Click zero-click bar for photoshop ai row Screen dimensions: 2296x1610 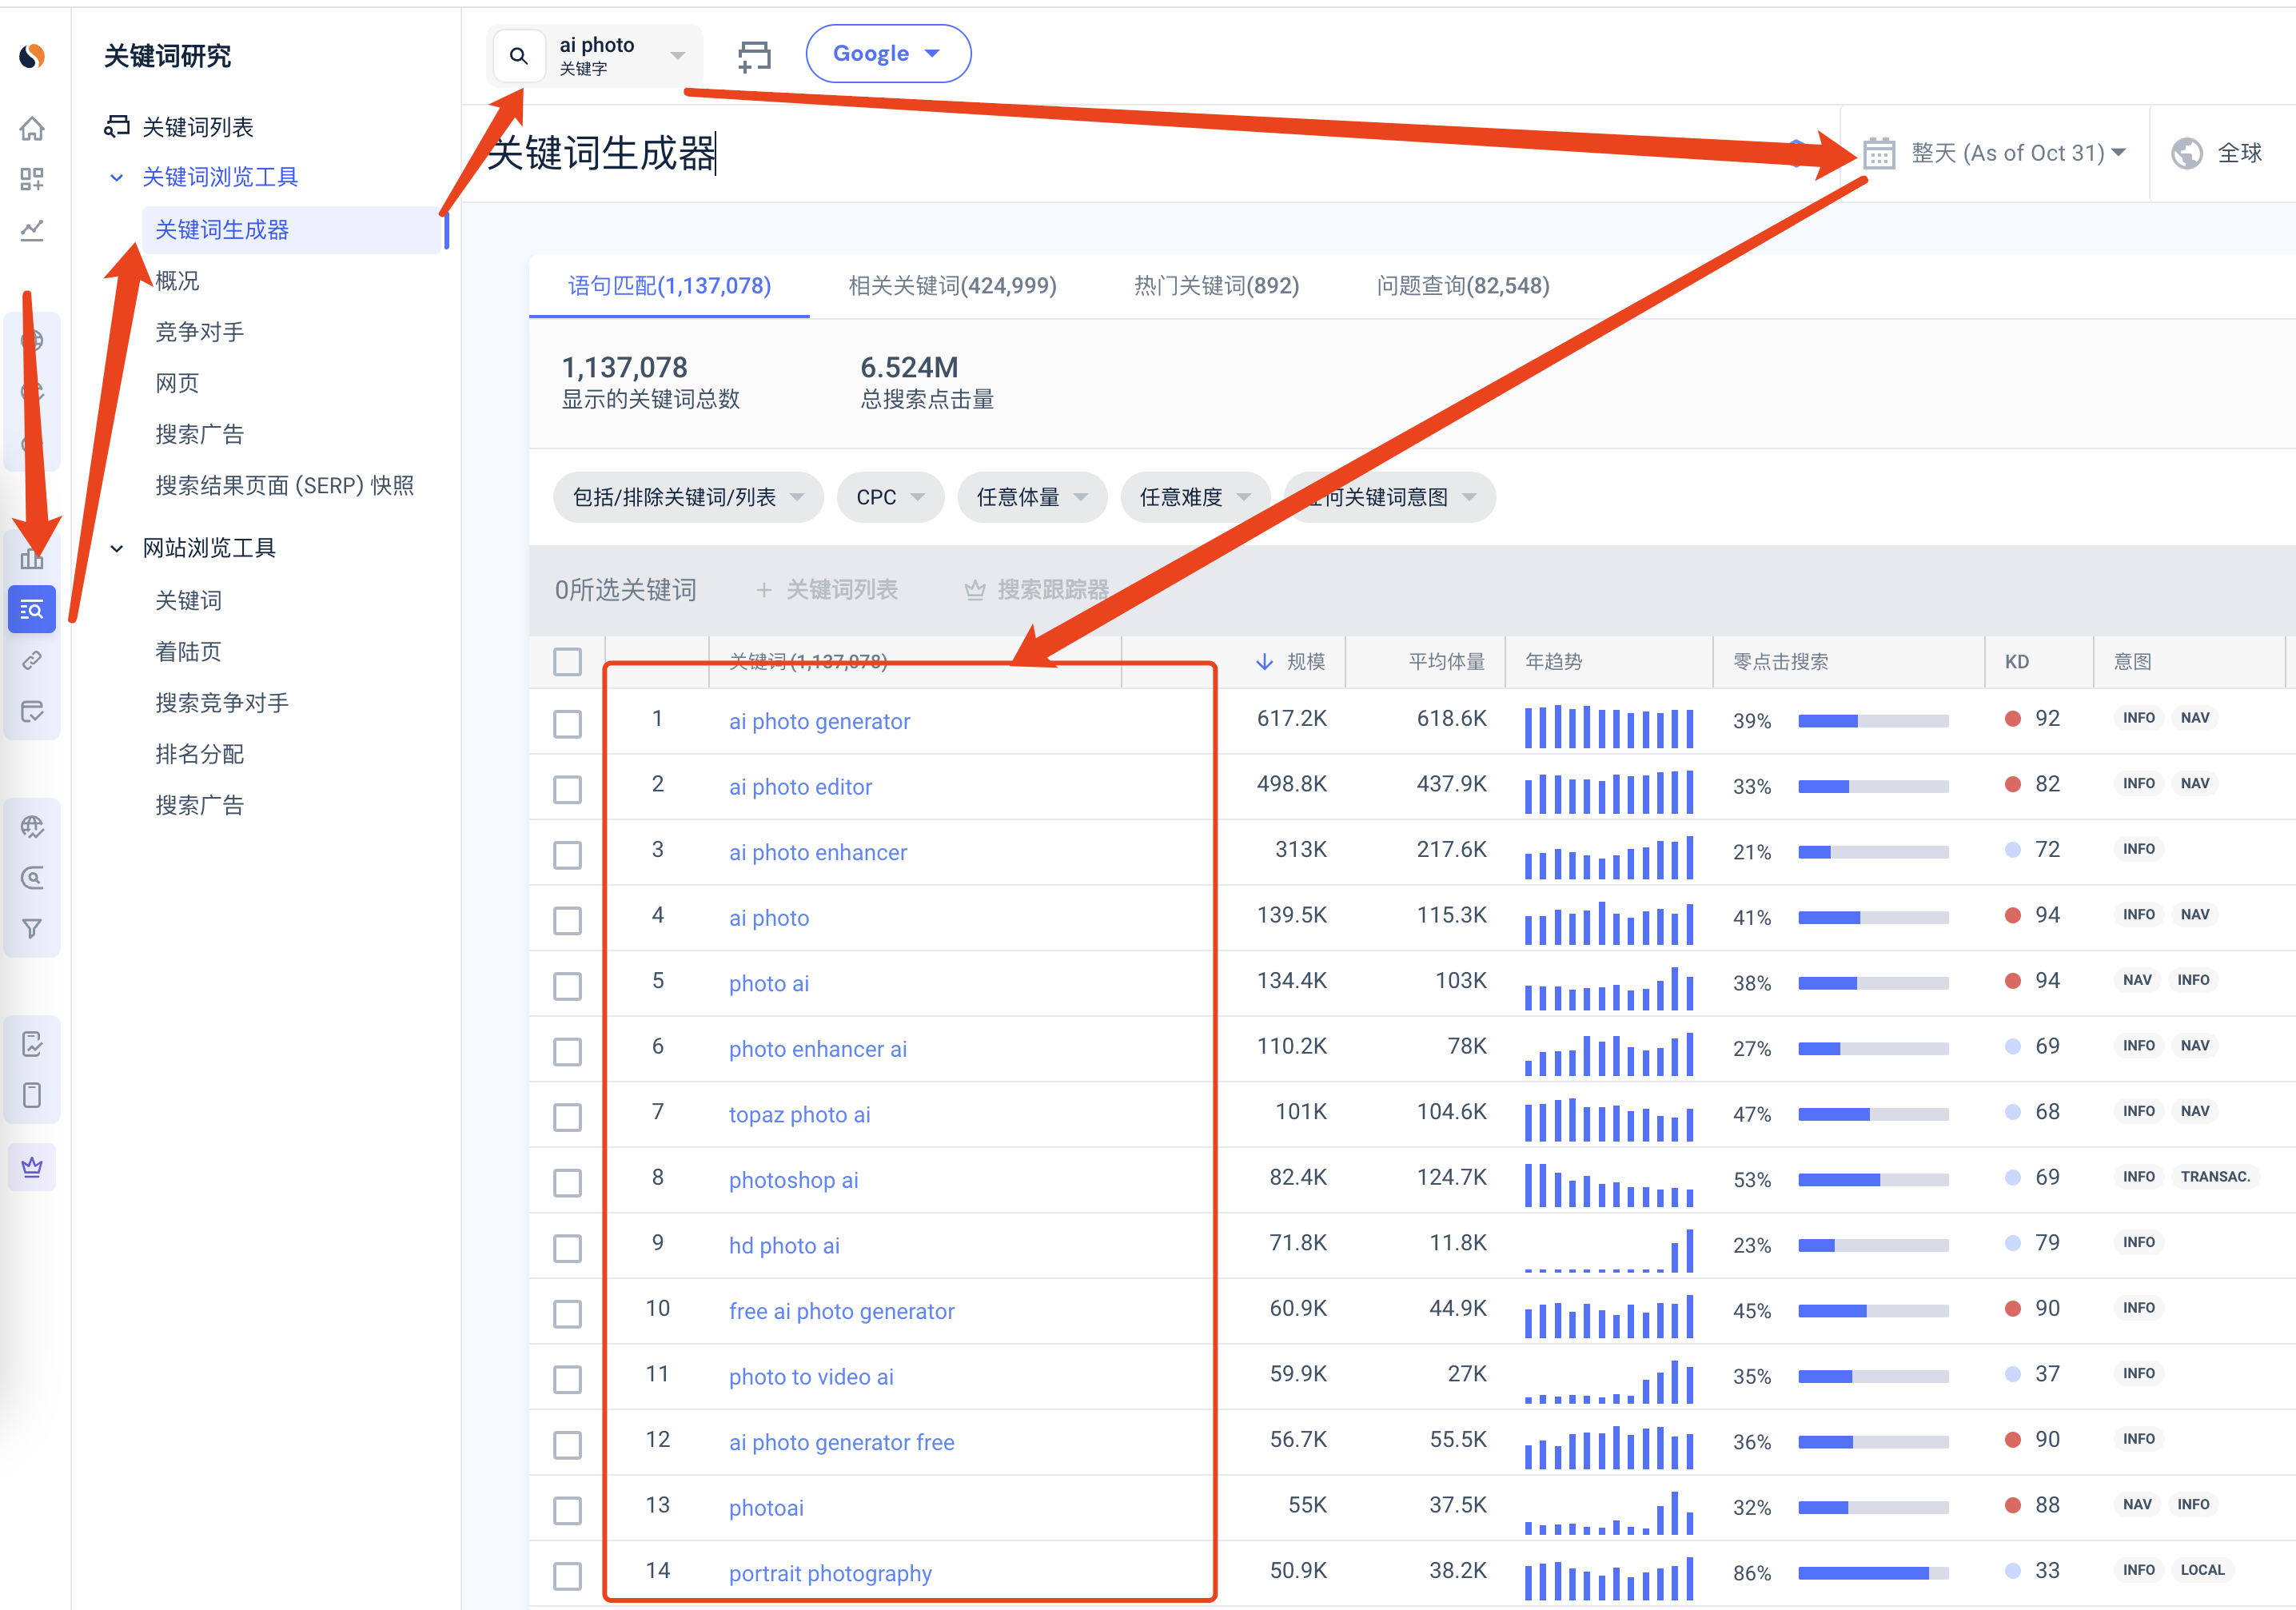(x=1873, y=1180)
